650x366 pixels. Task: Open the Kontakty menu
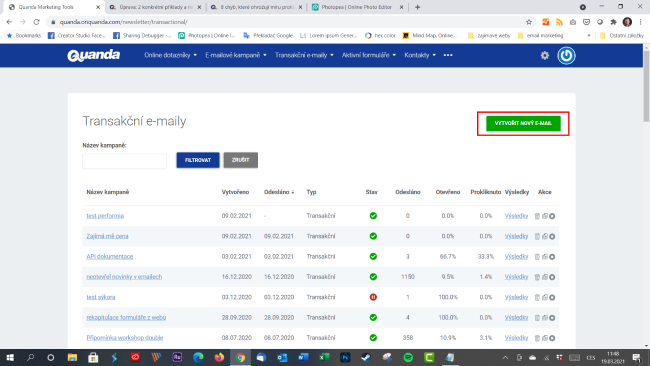pos(420,55)
